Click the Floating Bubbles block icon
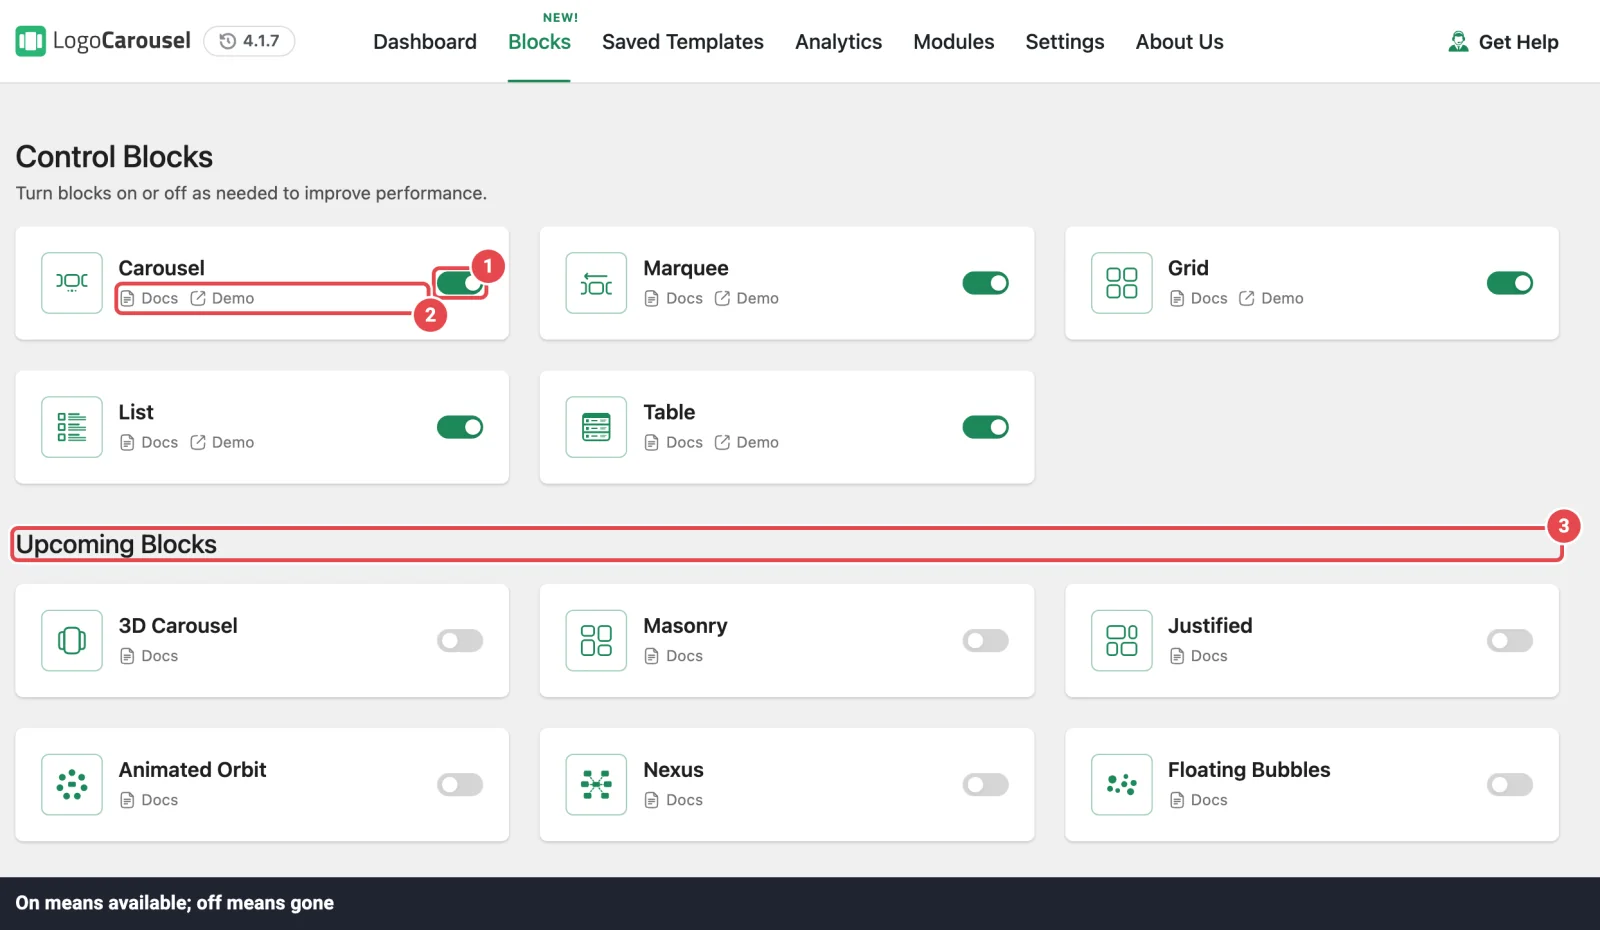The image size is (1600, 930). (x=1121, y=784)
